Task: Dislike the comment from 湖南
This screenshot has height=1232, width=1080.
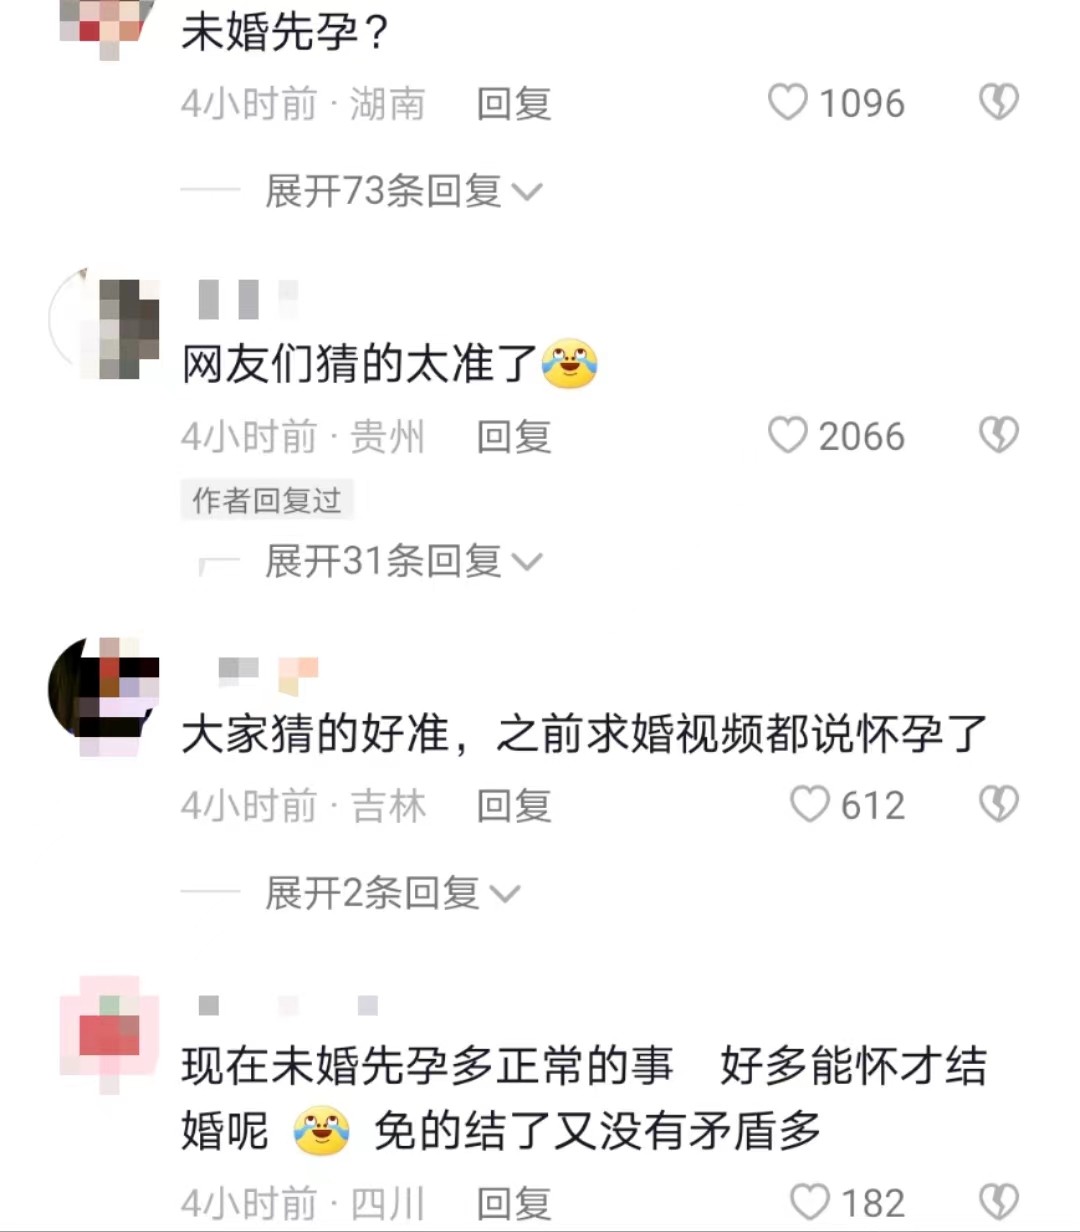Action: pyautogui.click(x=998, y=102)
